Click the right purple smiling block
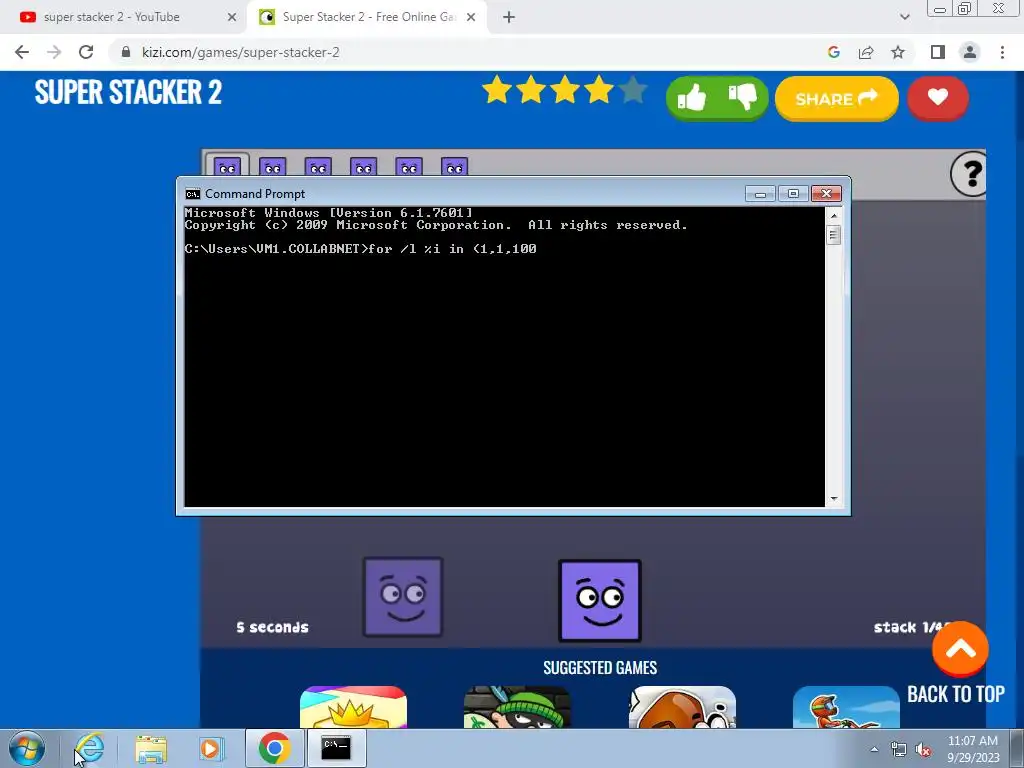1024x768 pixels. click(x=600, y=601)
